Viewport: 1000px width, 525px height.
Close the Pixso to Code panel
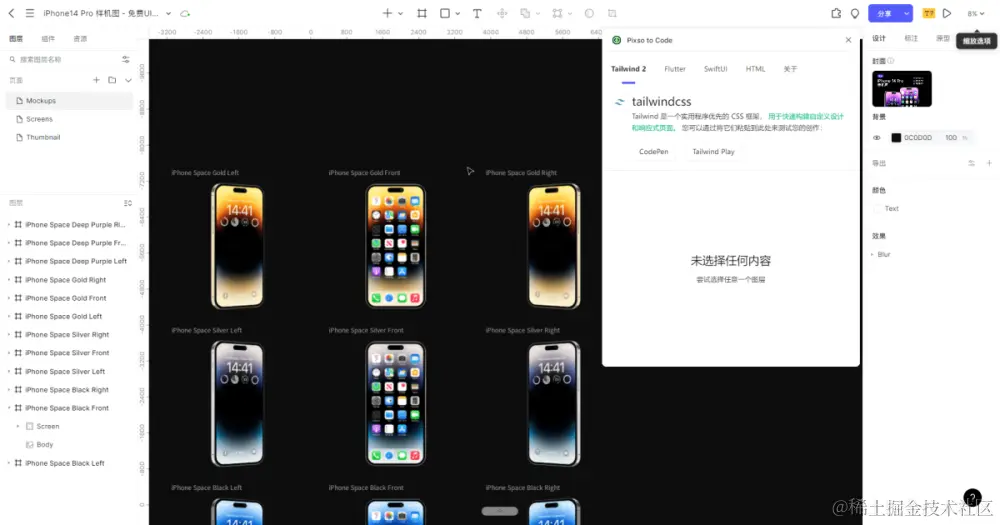848,40
